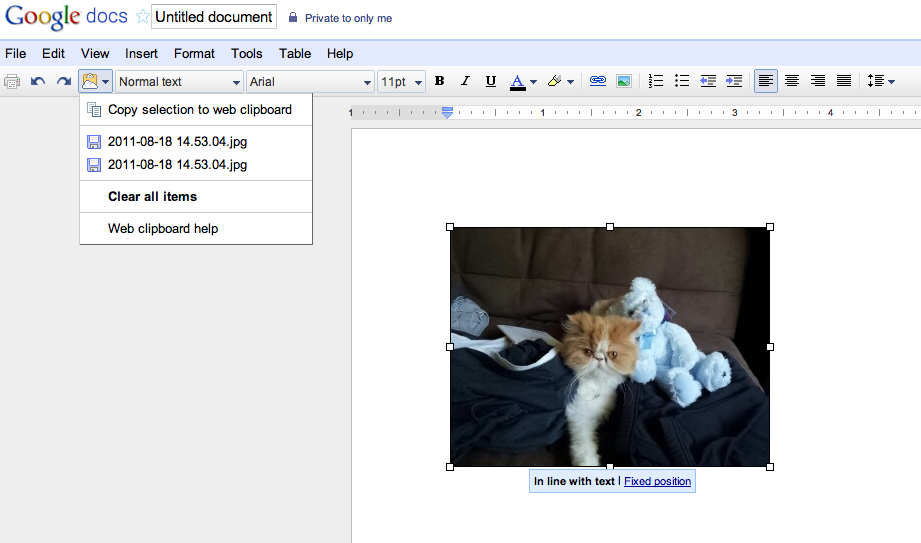The width and height of the screenshot is (921, 543).
Task: Open the 11pt font size dropdown
Action: (401, 82)
